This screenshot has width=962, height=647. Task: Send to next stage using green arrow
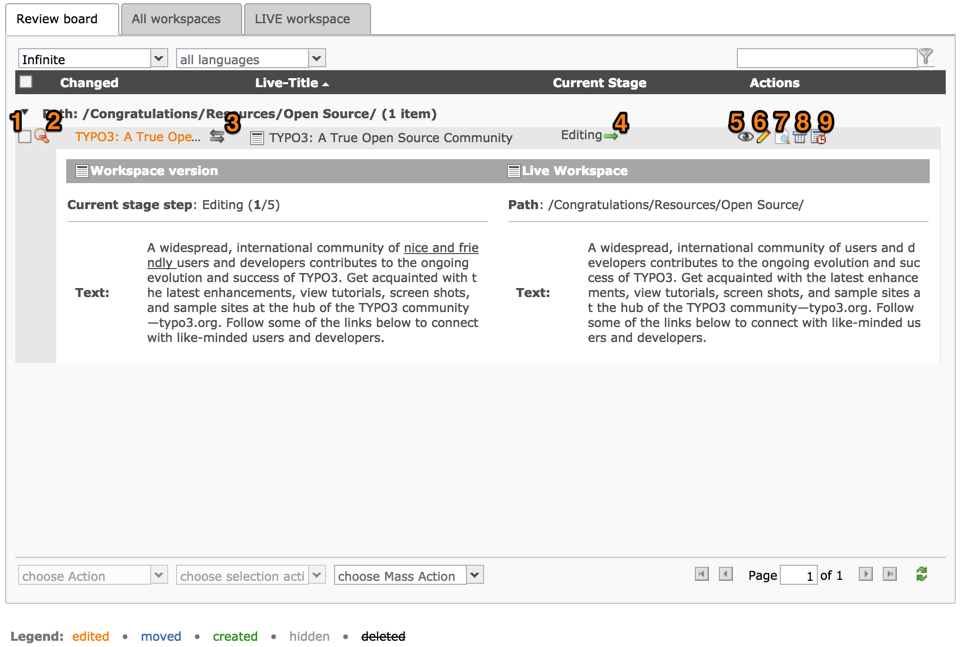[611, 136]
